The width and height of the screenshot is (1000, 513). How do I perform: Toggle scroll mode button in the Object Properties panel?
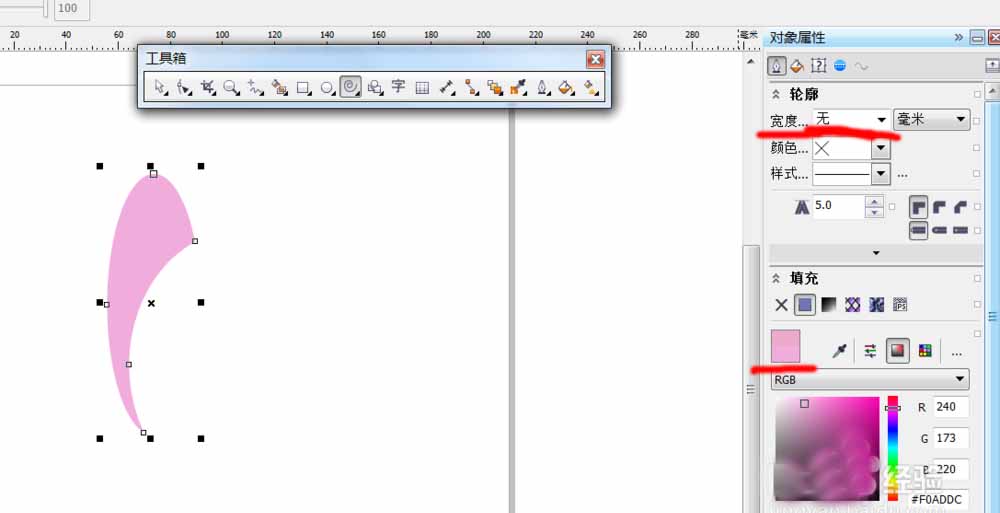tap(992, 65)
